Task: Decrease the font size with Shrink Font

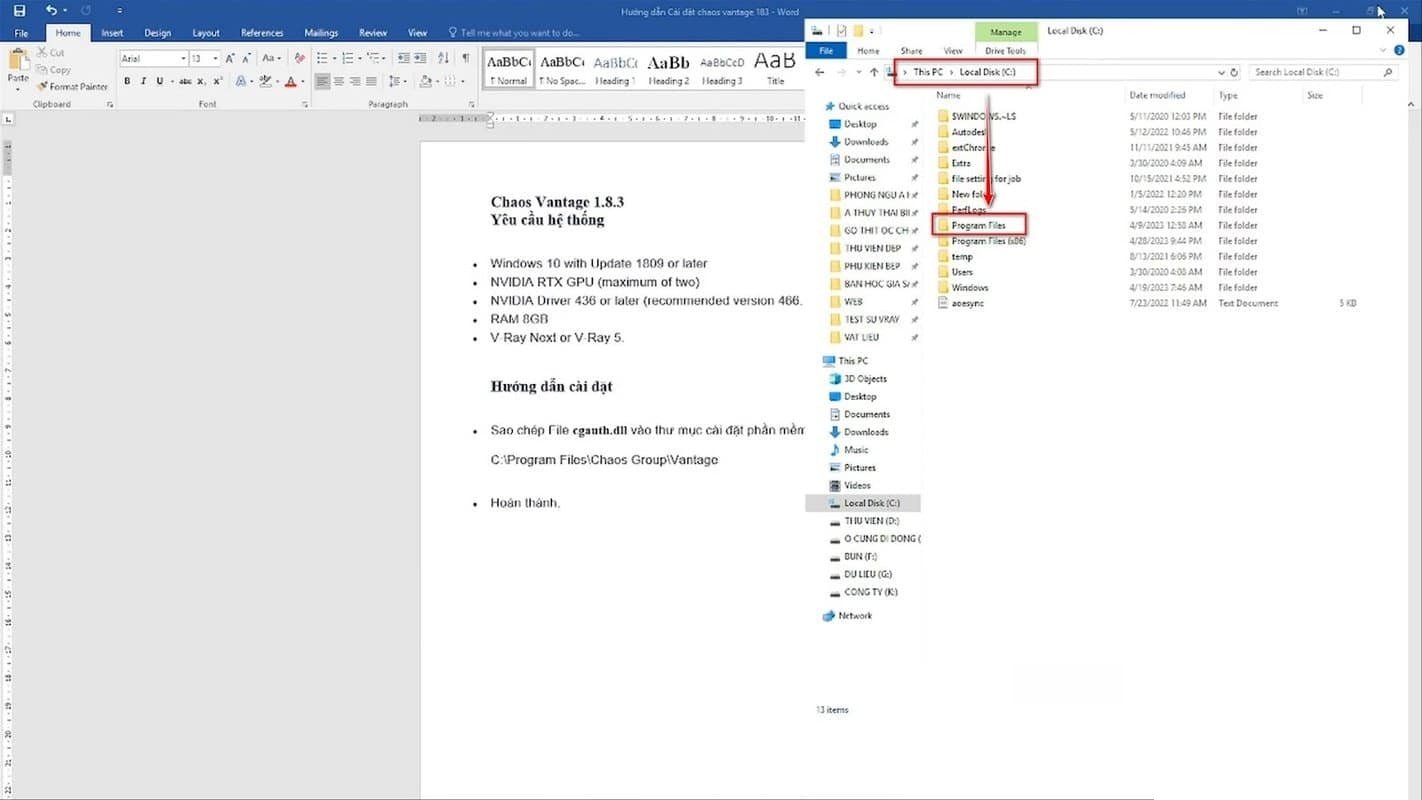Action: [246, 59]
